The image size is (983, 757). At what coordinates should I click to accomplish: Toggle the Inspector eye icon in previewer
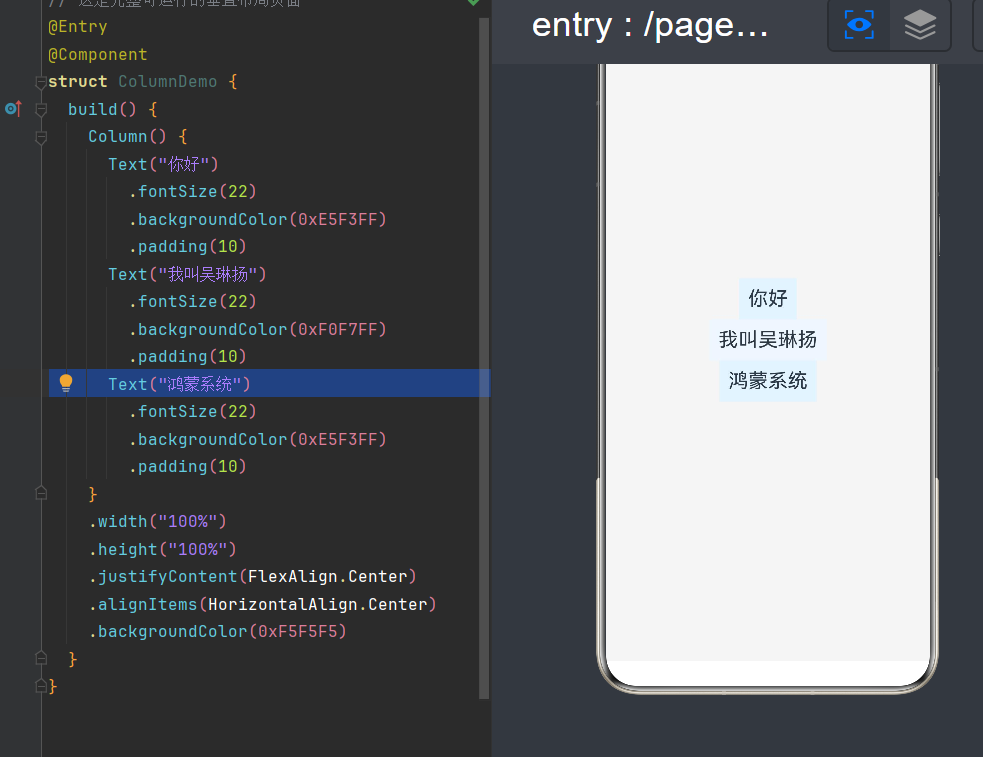859,25
